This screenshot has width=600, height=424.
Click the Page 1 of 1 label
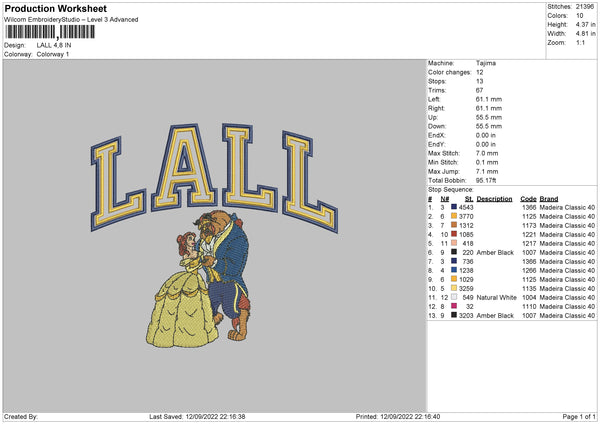pos(579,416)
